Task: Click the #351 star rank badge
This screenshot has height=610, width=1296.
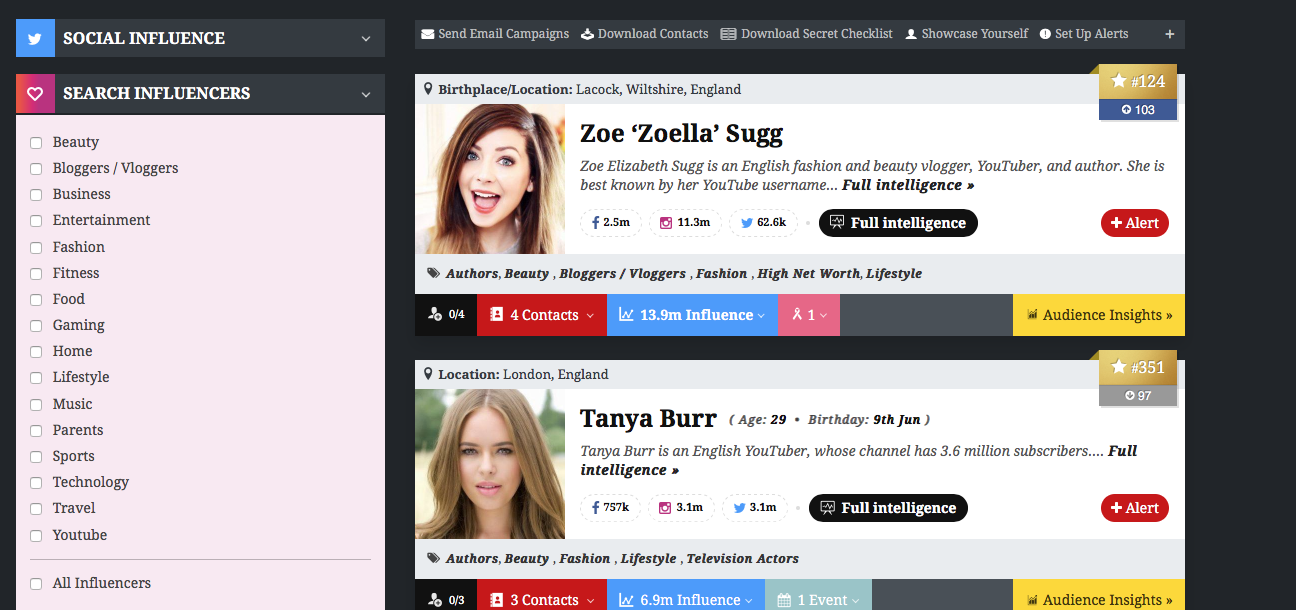Action: click(x=1138, y=367)
